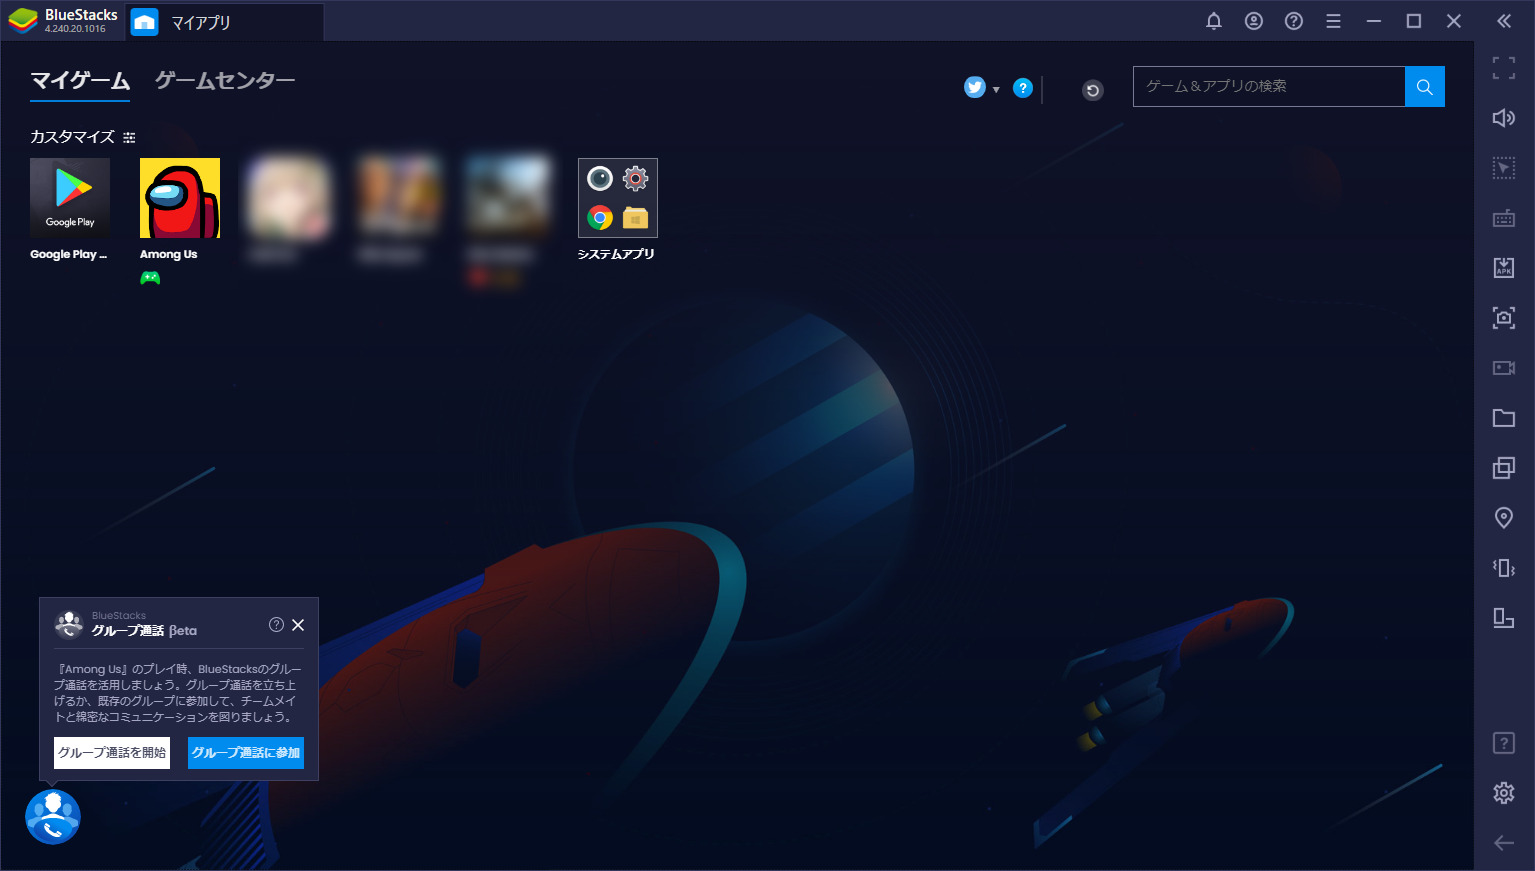
Task: Open keyboard game controls in sidebar
Action: (x=1504, y=218)
